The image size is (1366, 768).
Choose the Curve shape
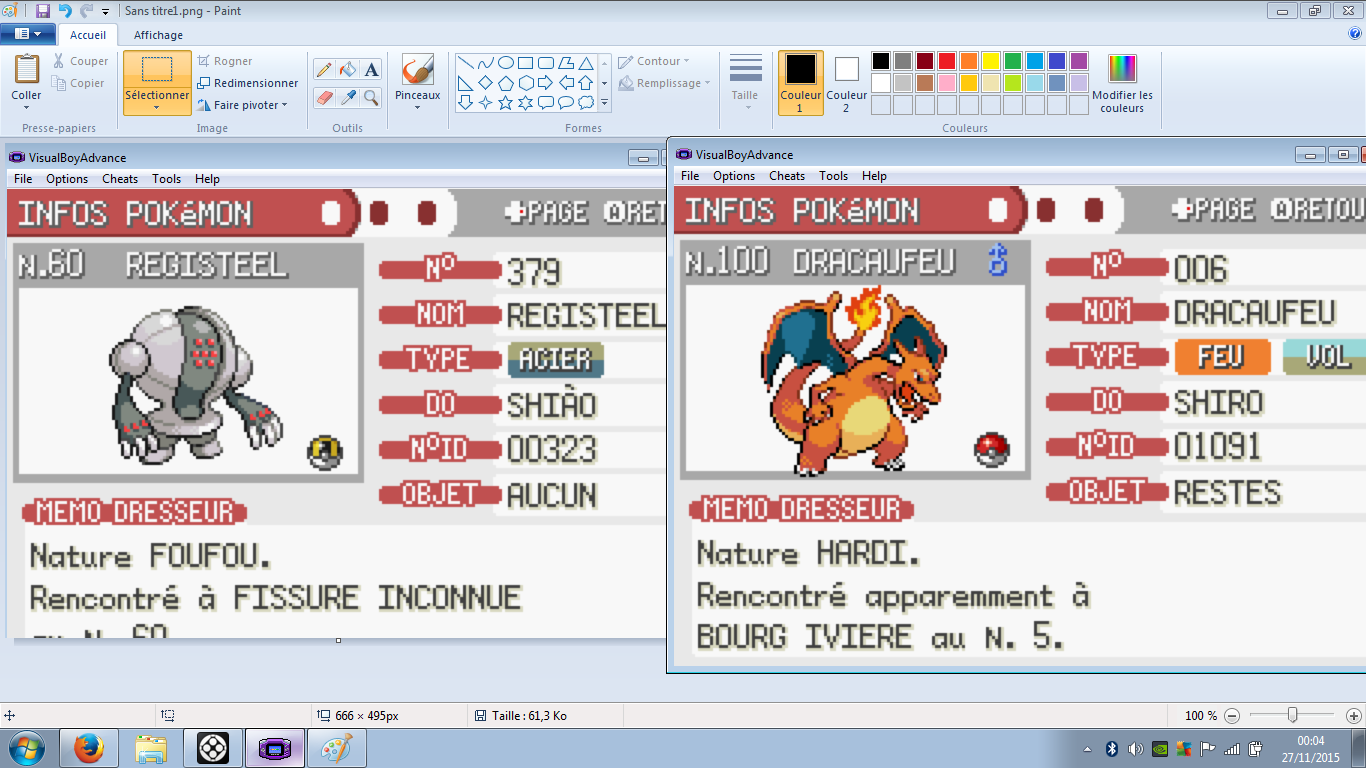pos(485,62)
